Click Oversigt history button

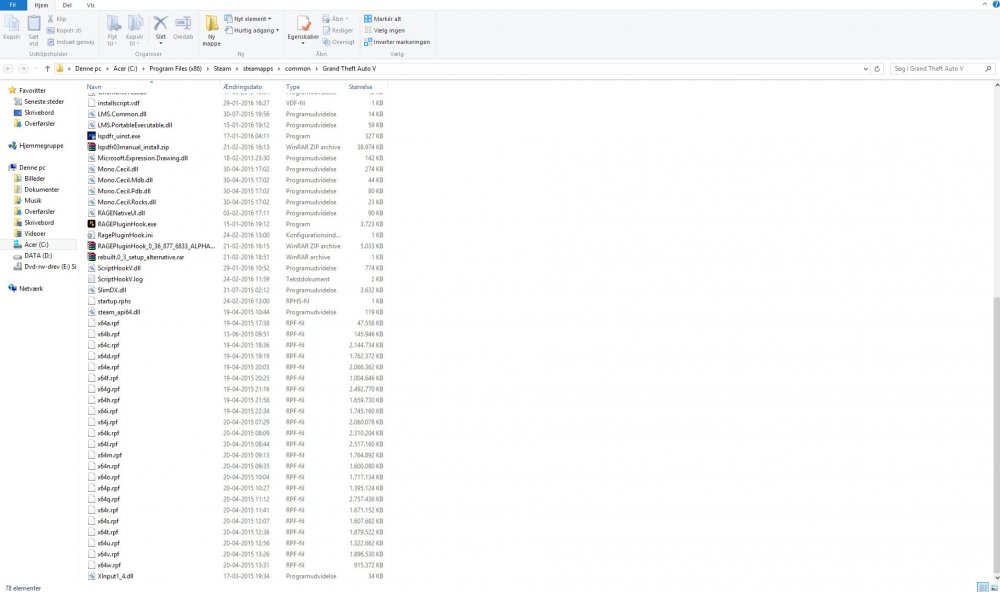click(339, 41)
